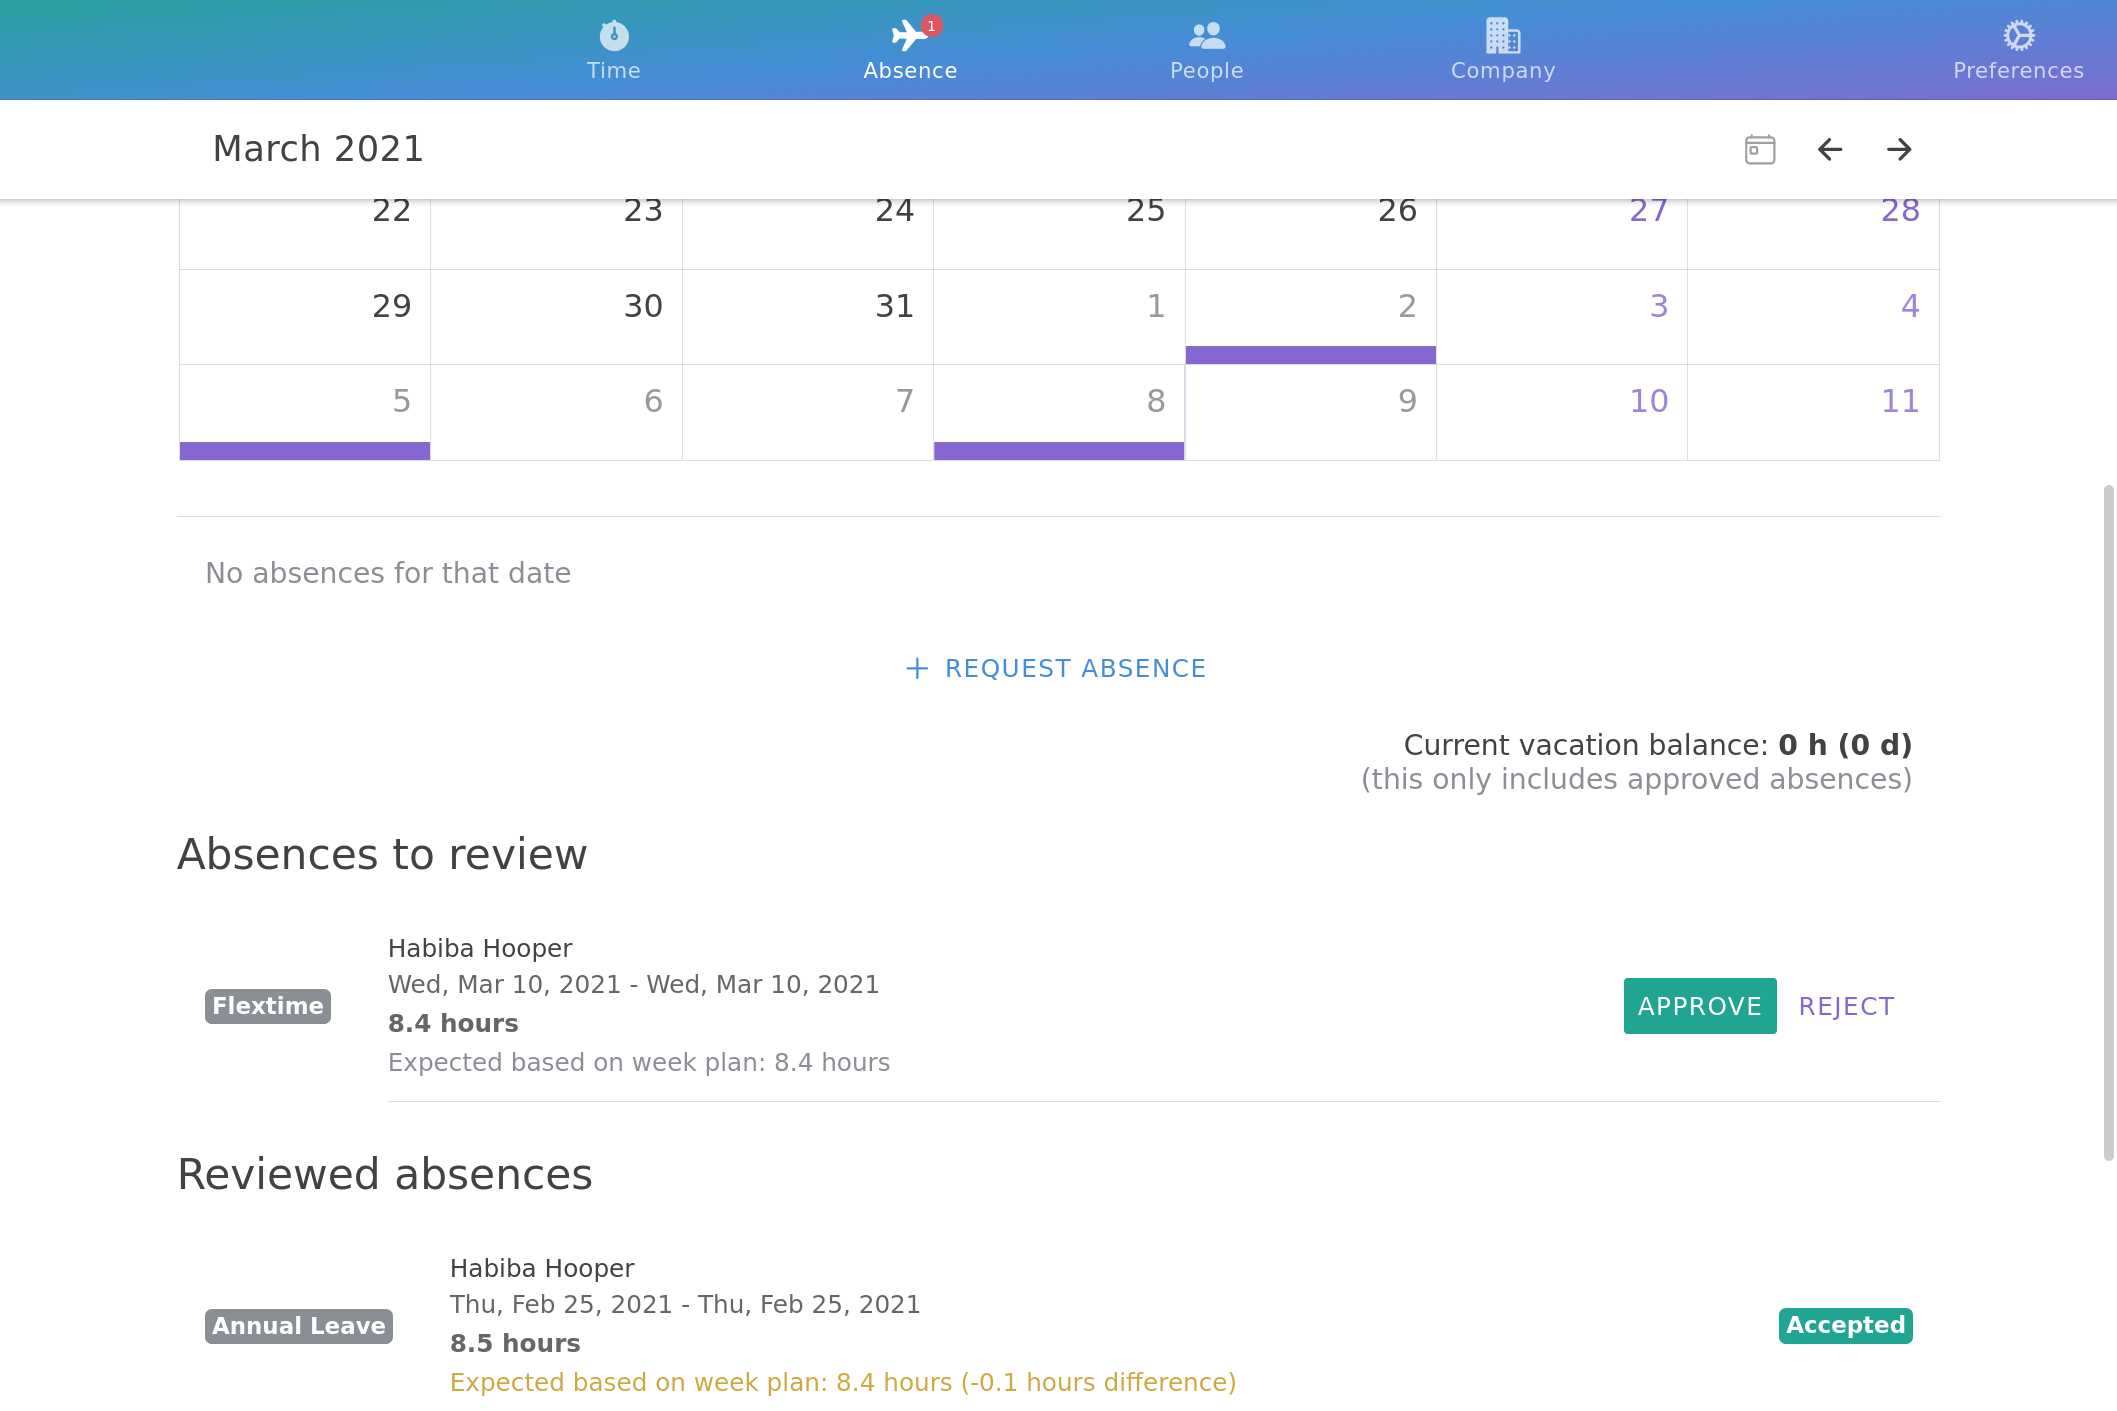Toggle Flextime absence label badge
Image resolution: width=2117 pixels, height=1411 pixels.
pos(269,1005)
